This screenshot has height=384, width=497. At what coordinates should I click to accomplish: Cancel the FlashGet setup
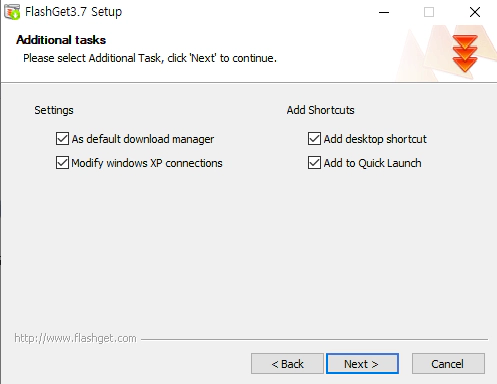click(x=448, y=364)
